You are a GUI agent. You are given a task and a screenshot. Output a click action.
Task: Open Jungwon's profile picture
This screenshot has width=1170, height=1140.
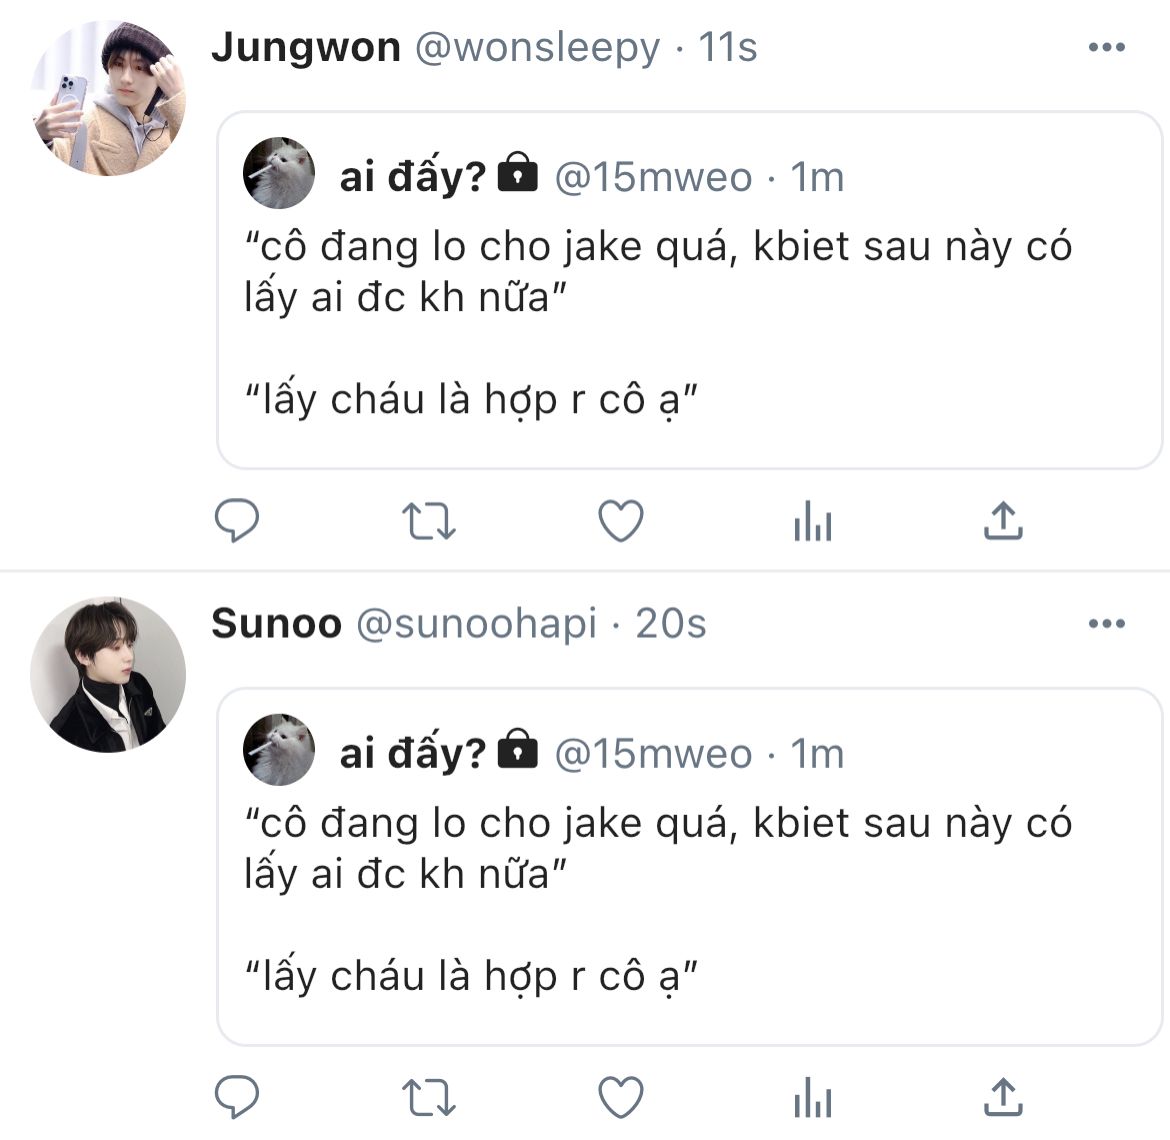pyautogui.click(x=108, y=97)
